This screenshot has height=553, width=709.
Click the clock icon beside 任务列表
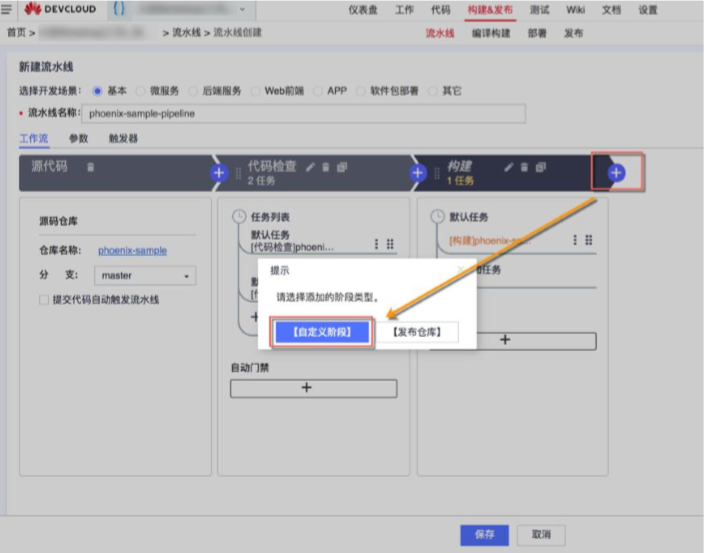239,217
